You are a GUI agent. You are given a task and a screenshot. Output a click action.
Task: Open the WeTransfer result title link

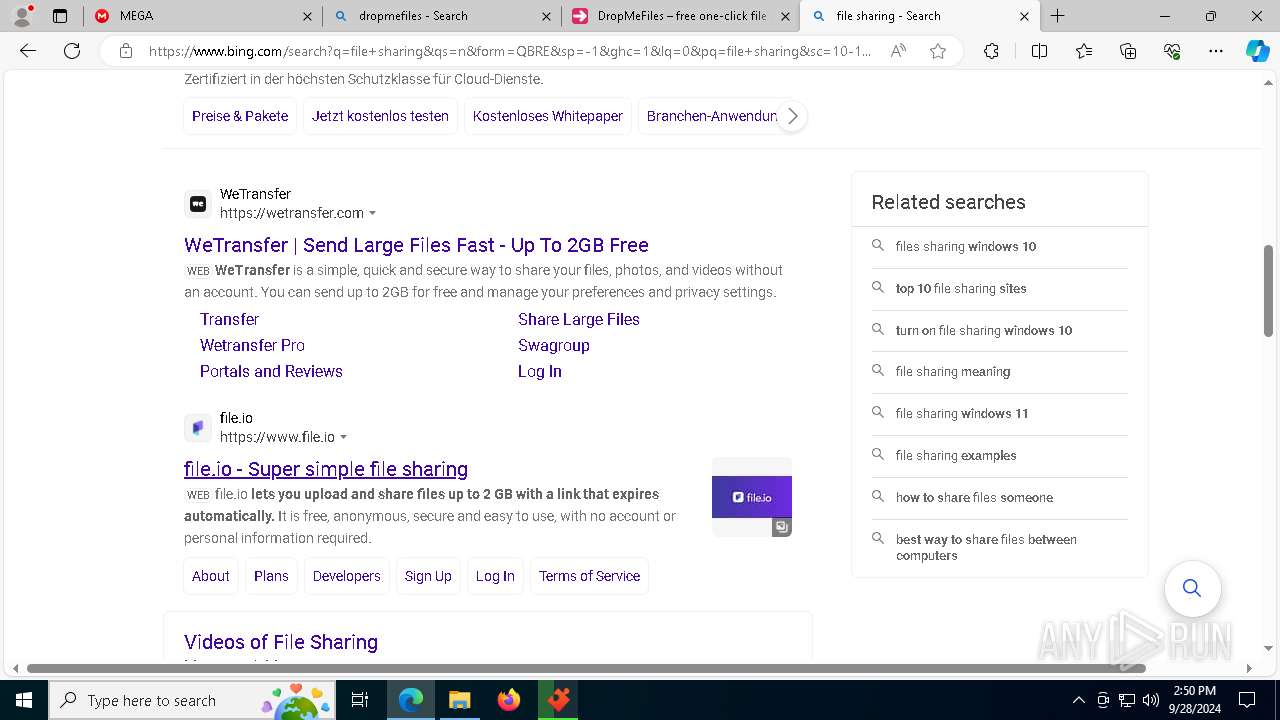(416, 245)
